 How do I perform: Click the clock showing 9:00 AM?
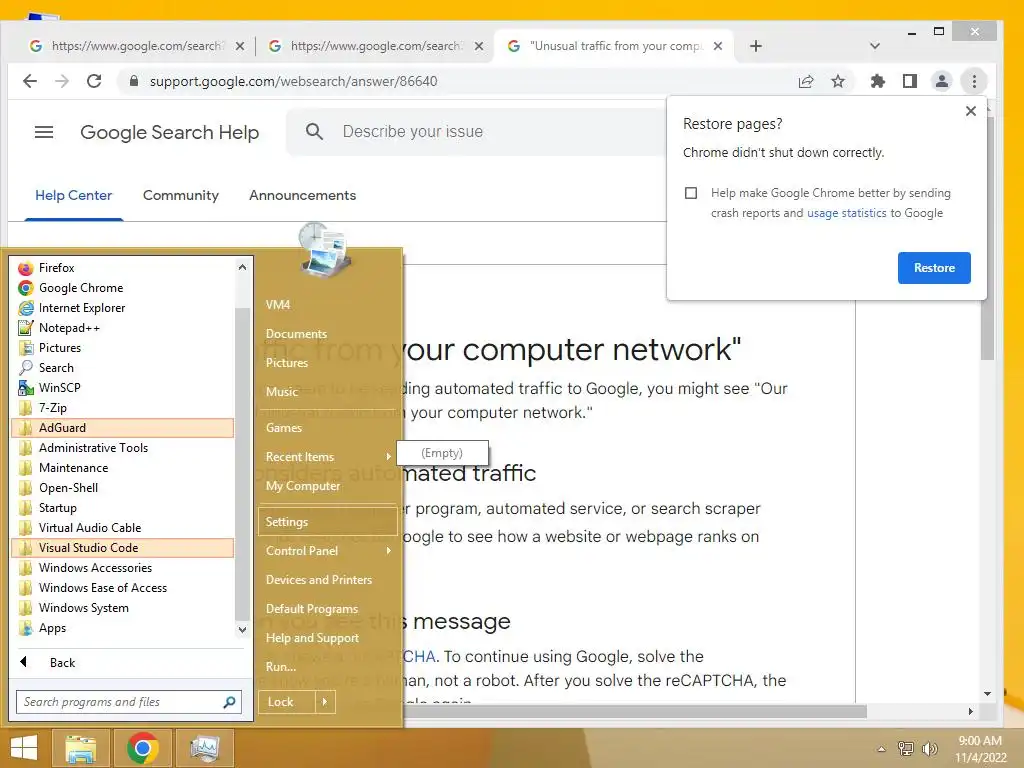point(980,741)
